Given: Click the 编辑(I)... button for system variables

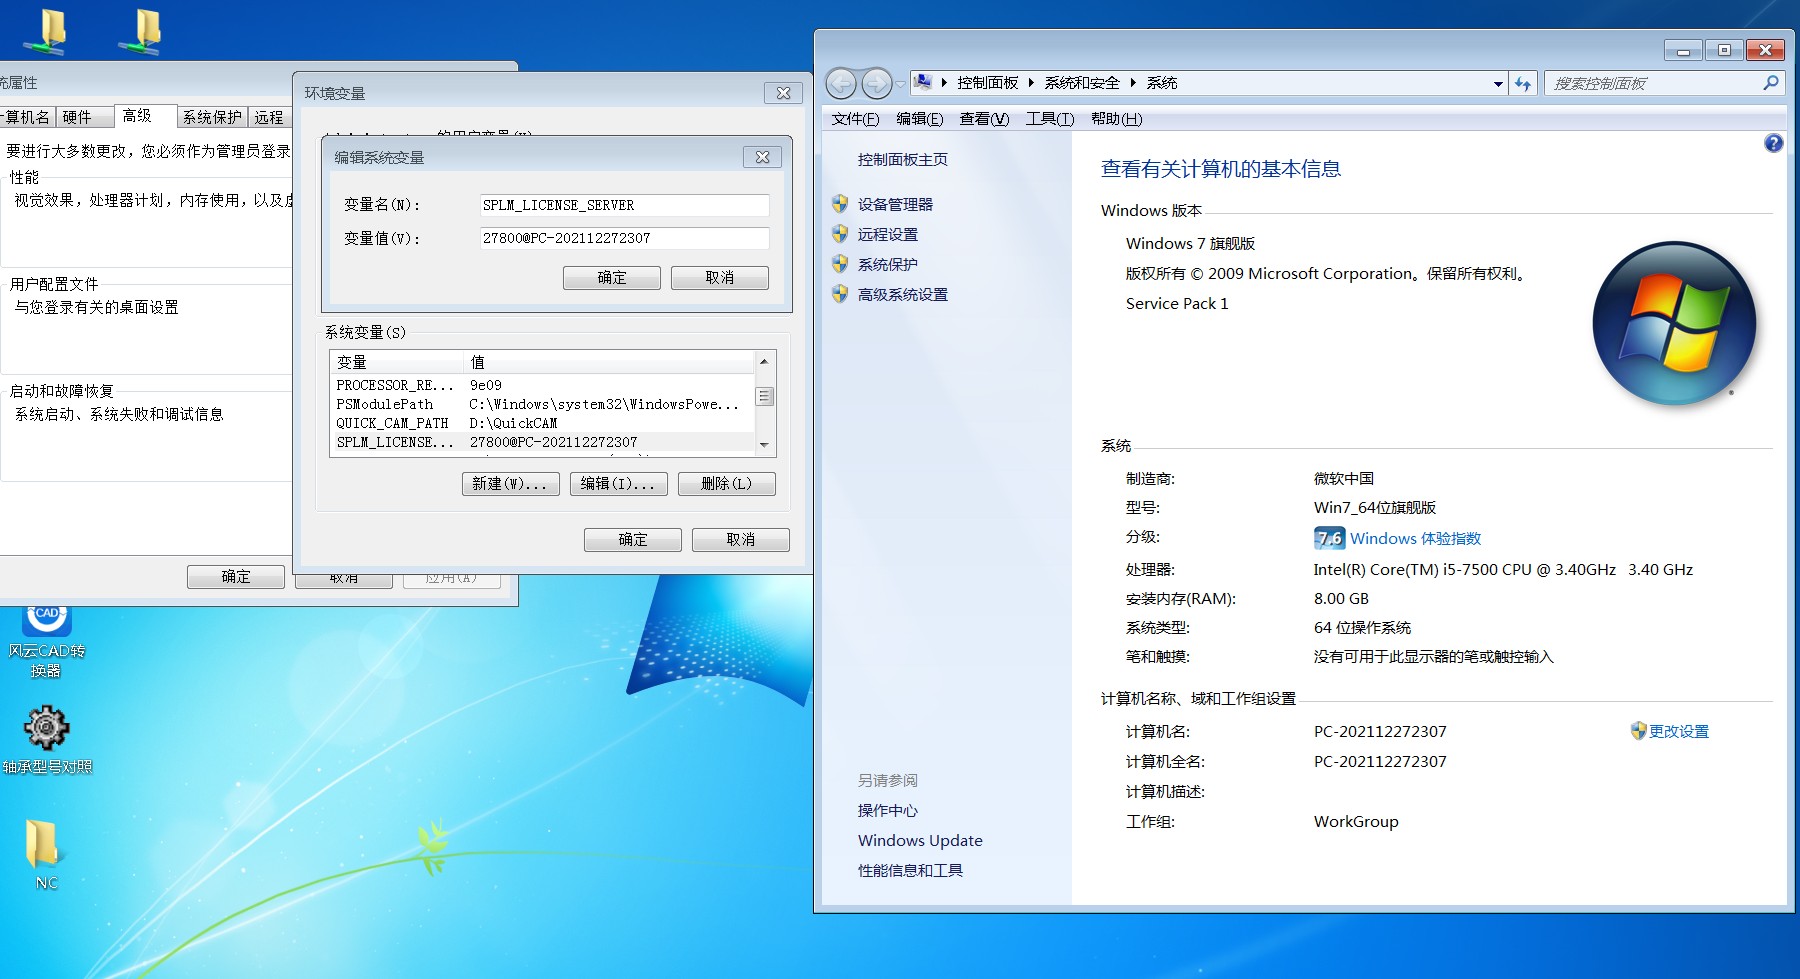Looking at the screenshot, I should coord(617,484).
